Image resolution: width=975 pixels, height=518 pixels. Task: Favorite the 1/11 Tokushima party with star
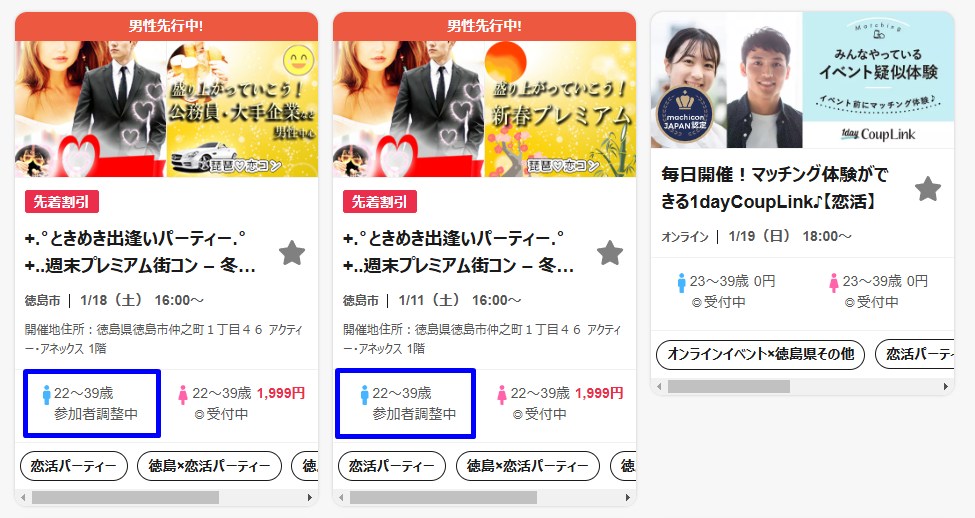point(610,252)
